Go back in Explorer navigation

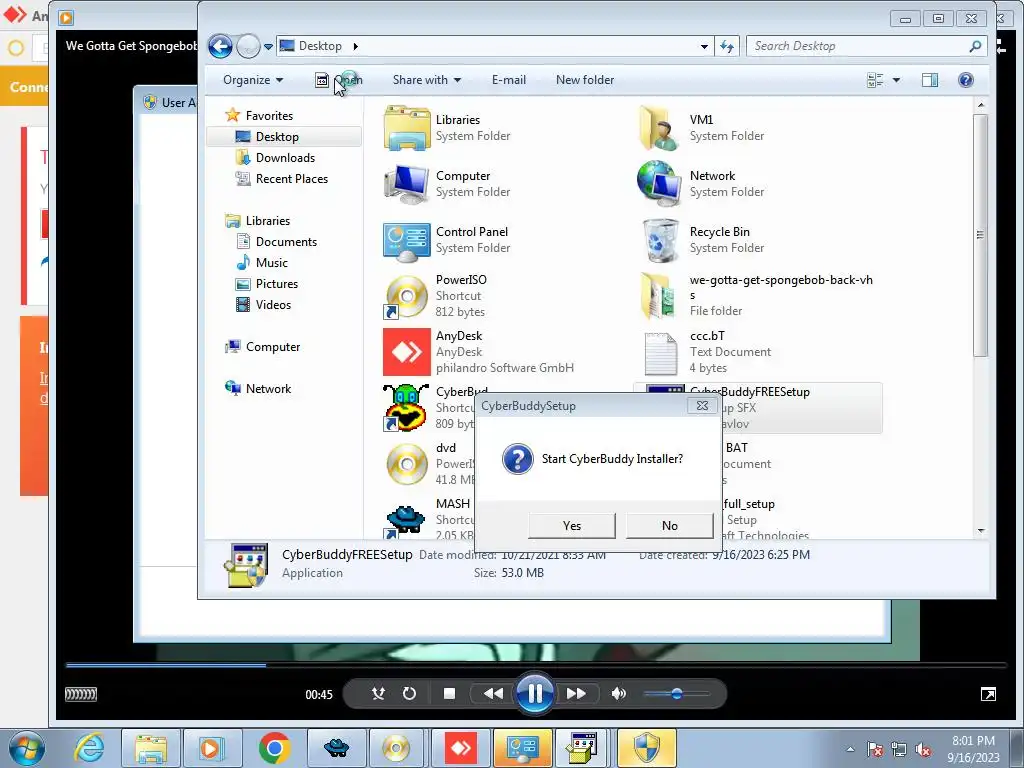[x=220, y=46]
